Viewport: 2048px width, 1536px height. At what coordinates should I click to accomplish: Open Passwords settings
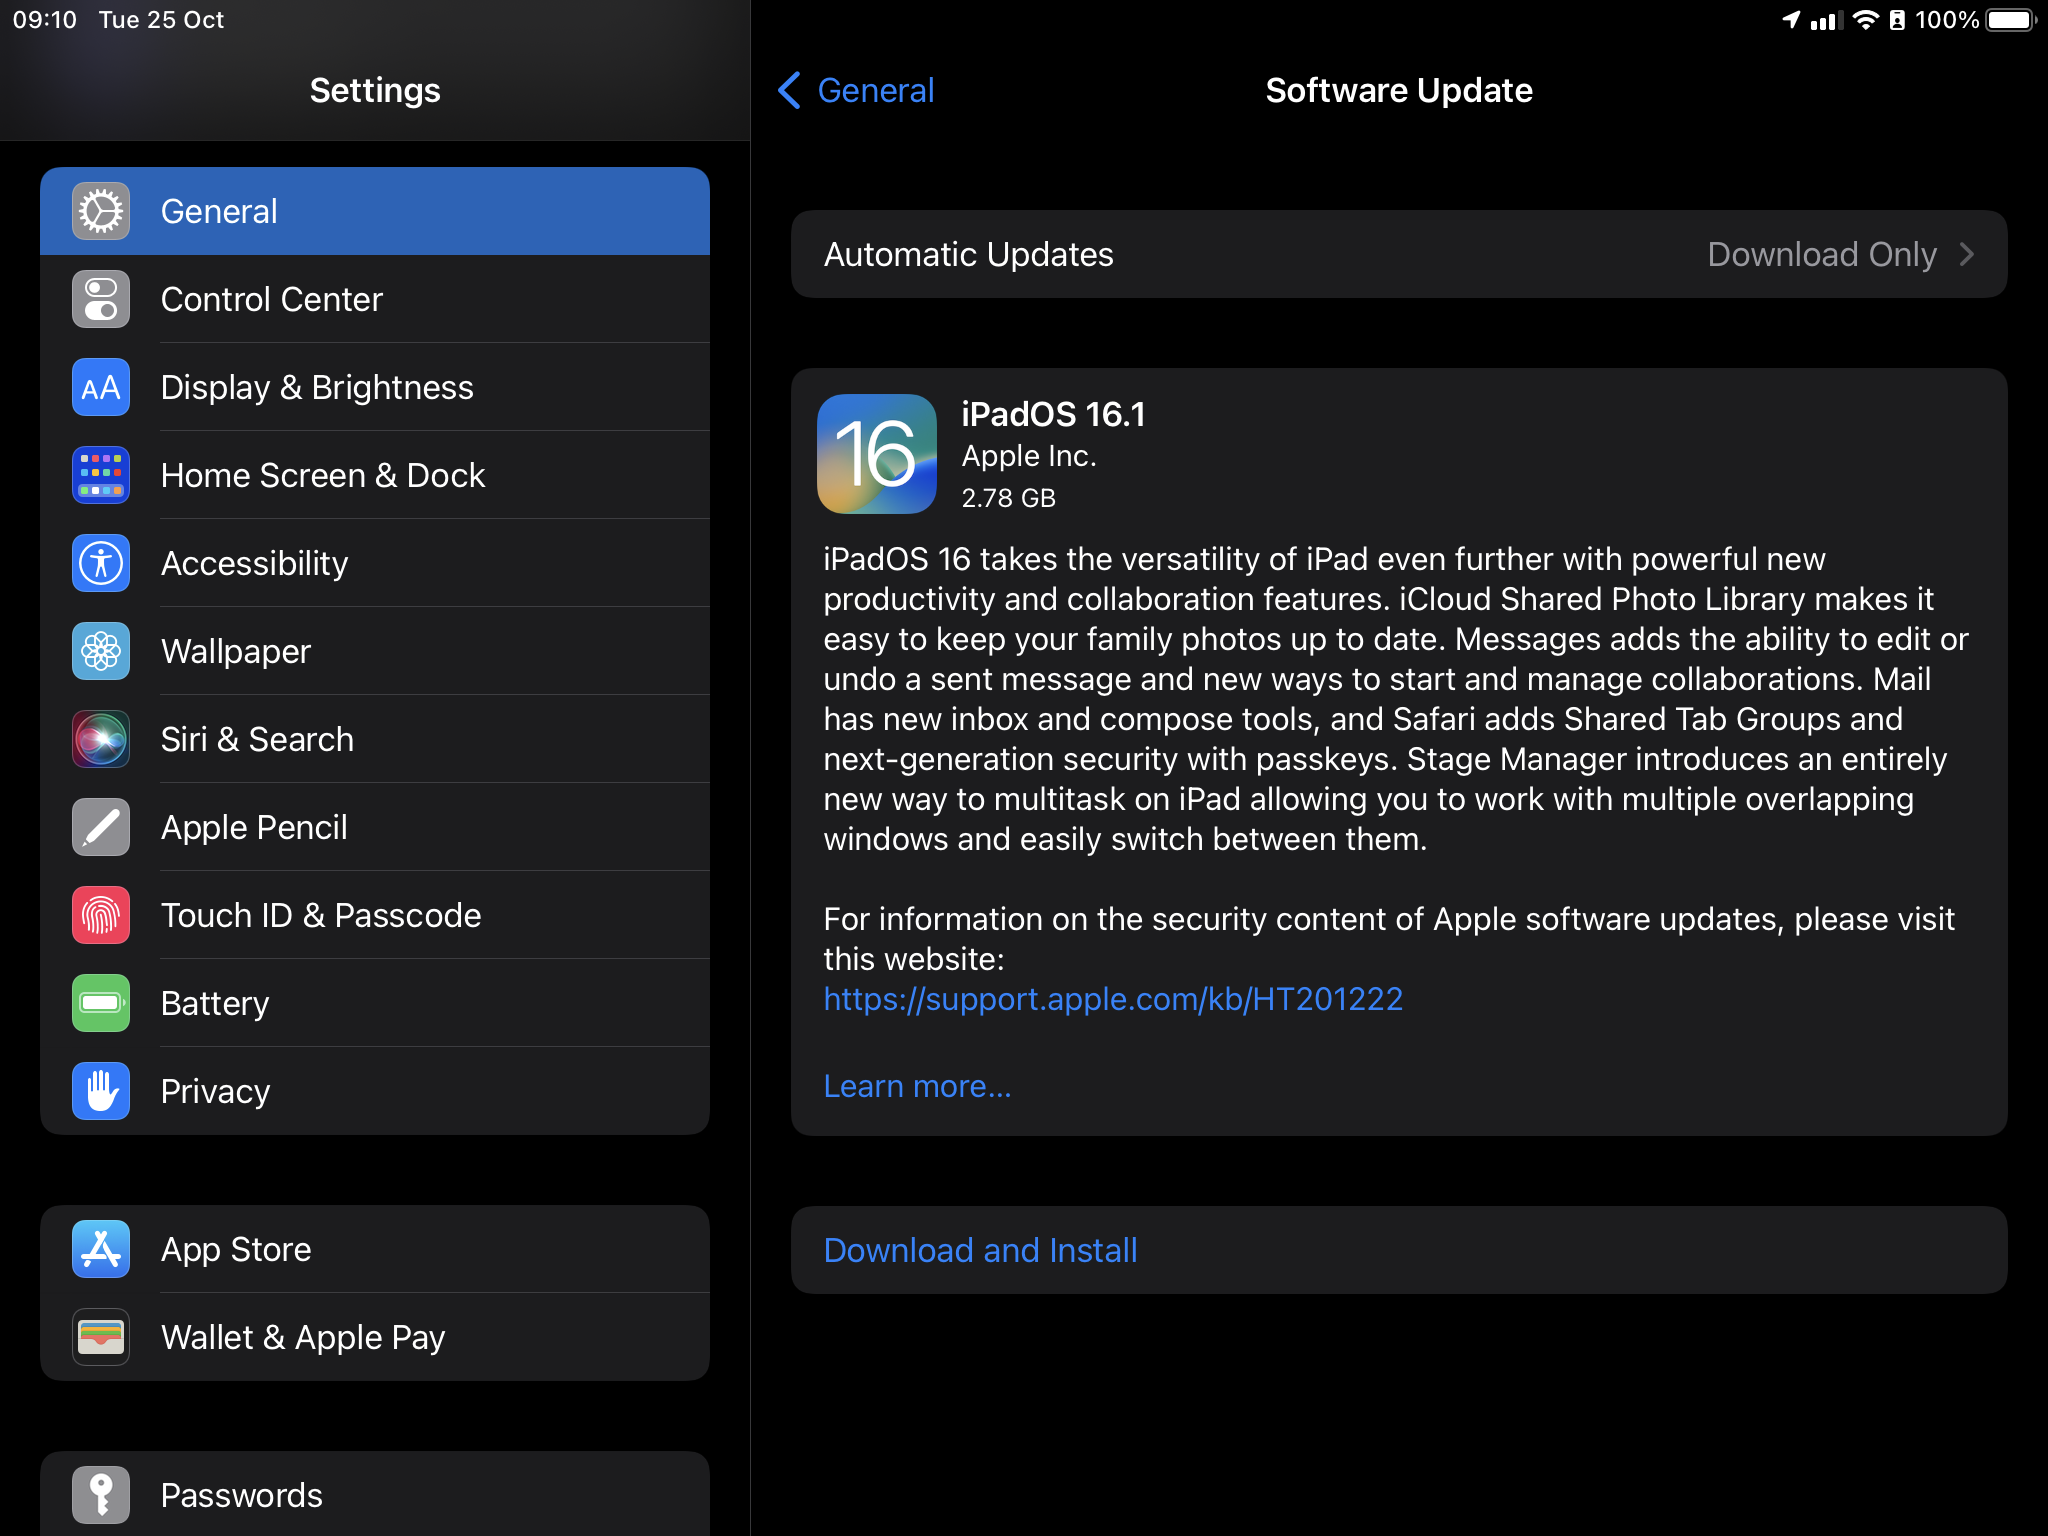click(375, 1495)
